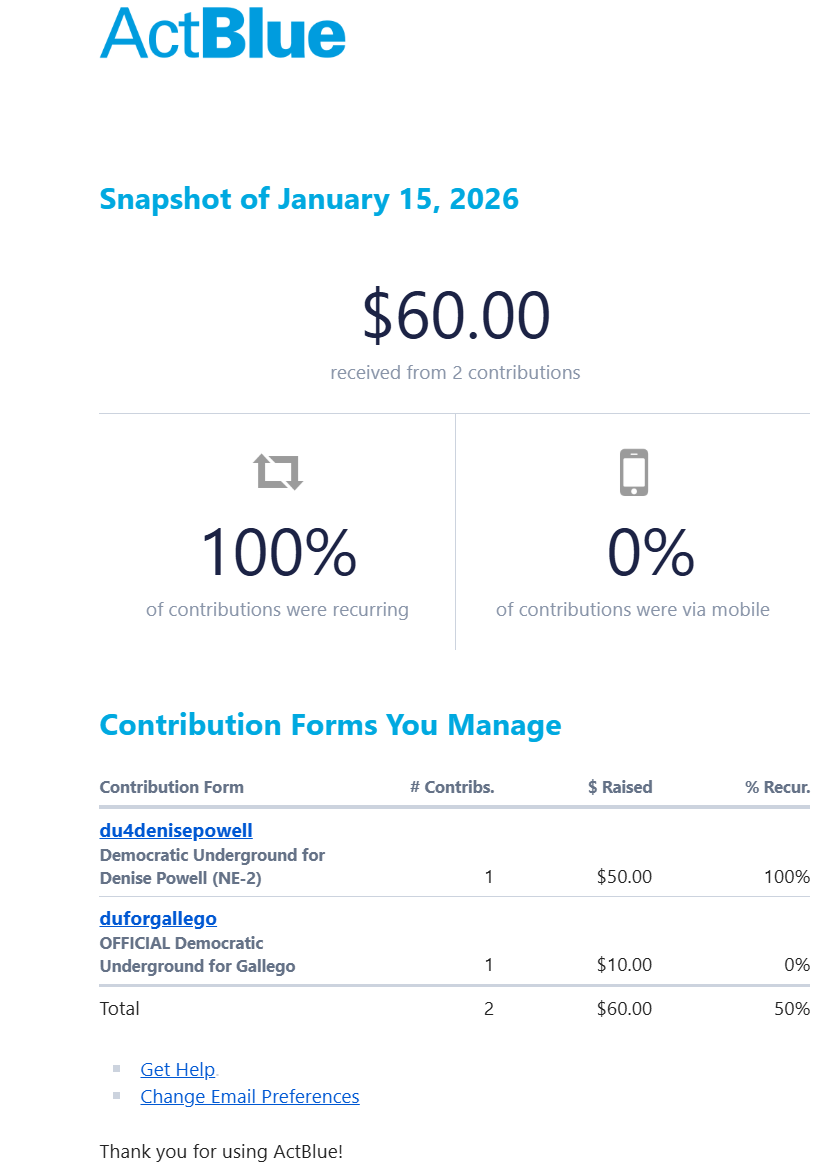Click the 50% total recurring value

(x=791, y=1009)
